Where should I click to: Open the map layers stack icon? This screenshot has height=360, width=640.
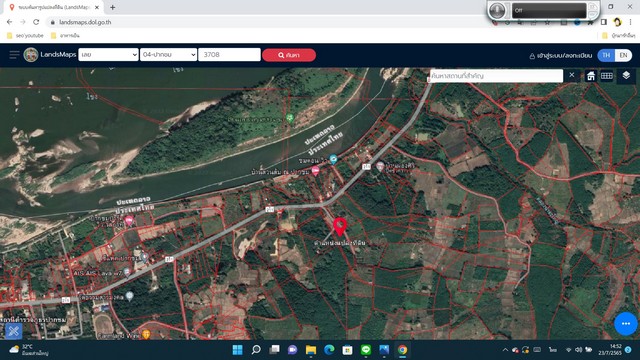[626, 76]
